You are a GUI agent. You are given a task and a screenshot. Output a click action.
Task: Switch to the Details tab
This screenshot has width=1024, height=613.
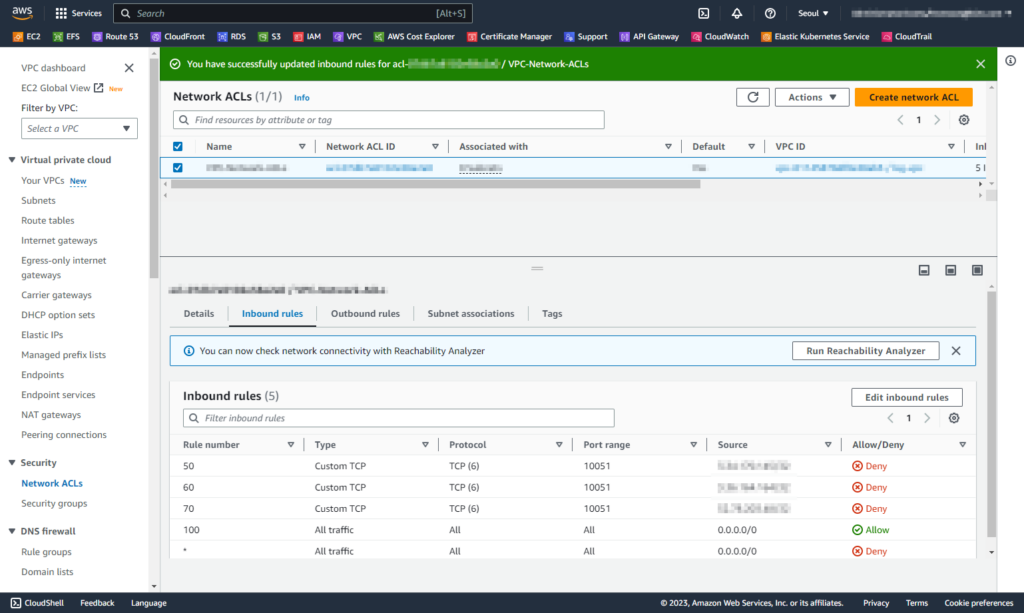(x=199, y=314)
